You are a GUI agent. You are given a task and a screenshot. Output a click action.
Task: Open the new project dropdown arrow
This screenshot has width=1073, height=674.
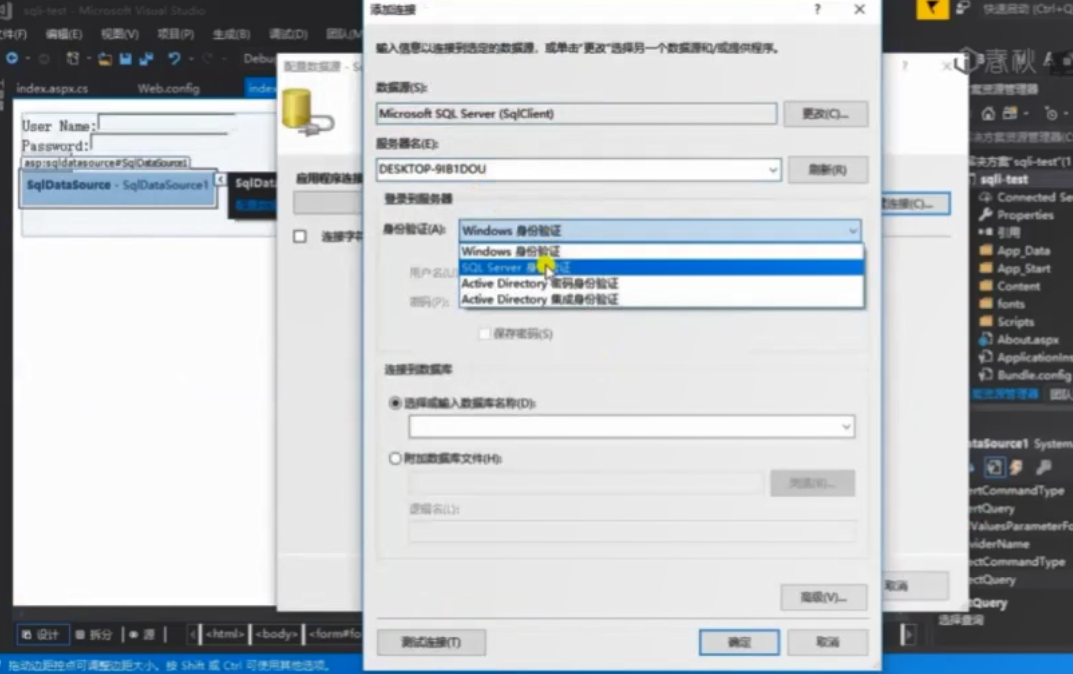tap(88, 59)
